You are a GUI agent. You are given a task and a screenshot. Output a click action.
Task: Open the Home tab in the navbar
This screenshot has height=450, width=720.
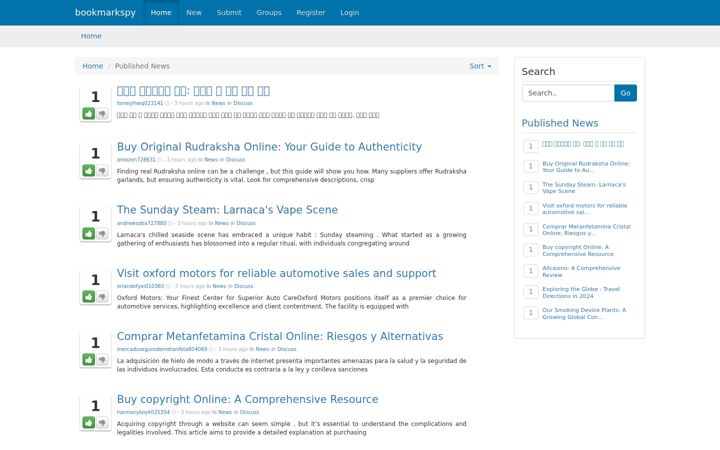[161, 12]
